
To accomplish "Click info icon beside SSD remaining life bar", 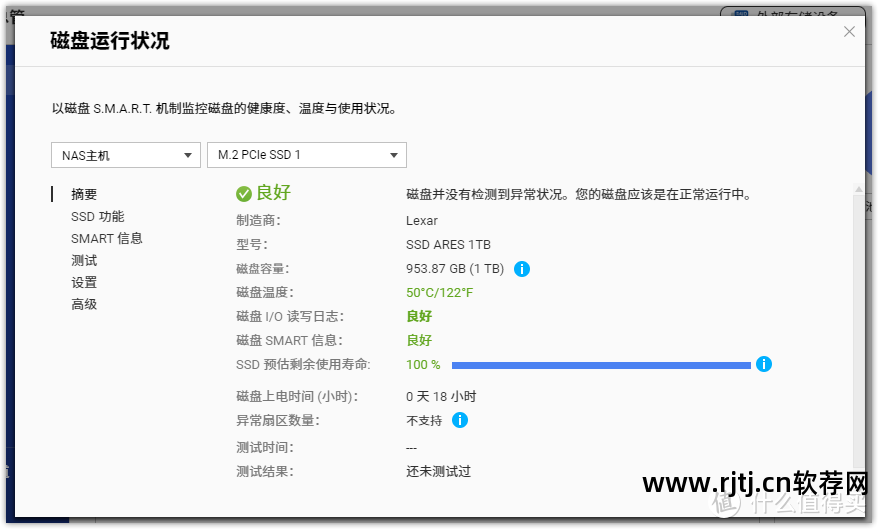I will 764,364.
